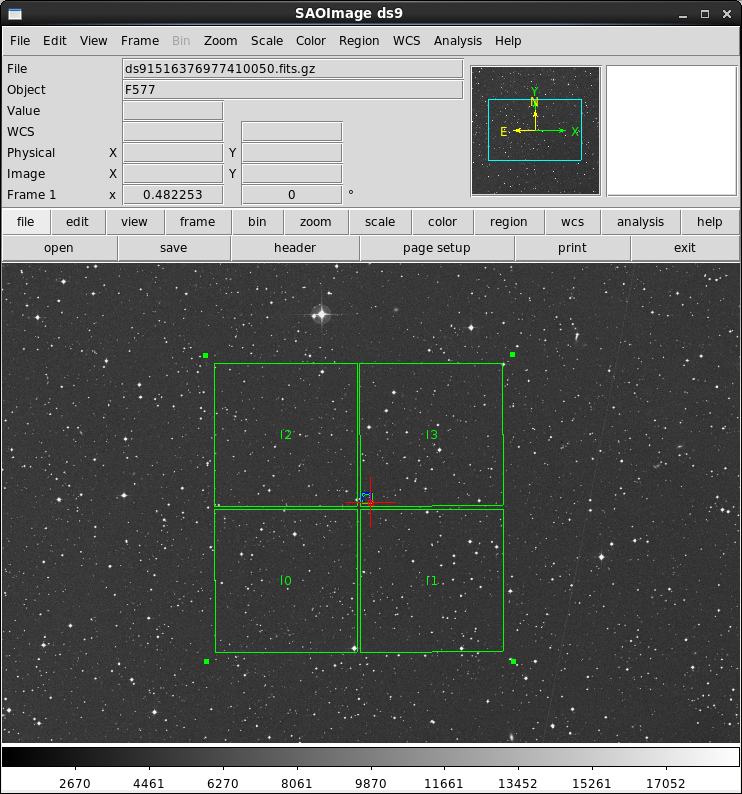Select the view tab in button bar

click(x=134, y=222)
